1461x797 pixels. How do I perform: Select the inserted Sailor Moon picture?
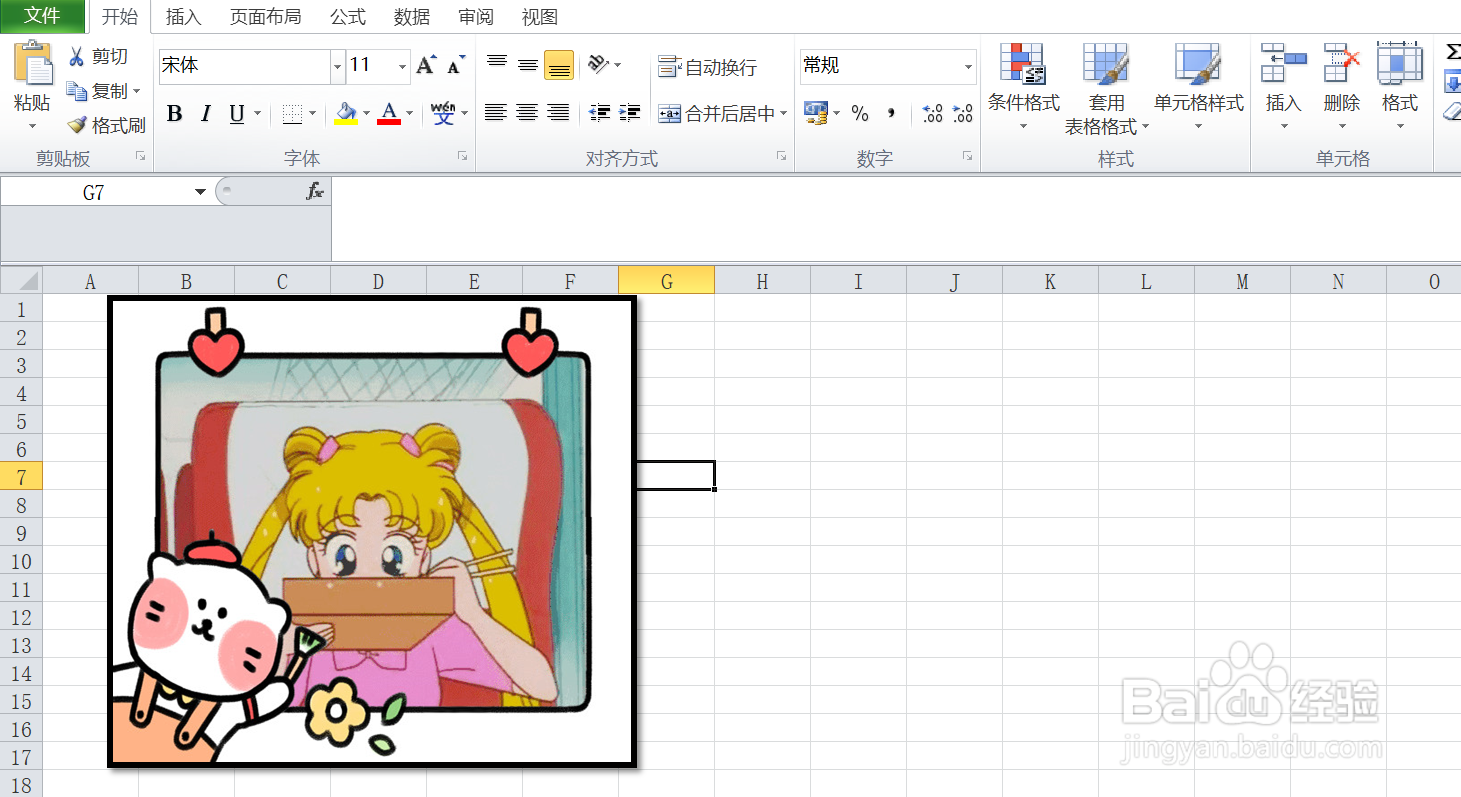pos(372,532)
